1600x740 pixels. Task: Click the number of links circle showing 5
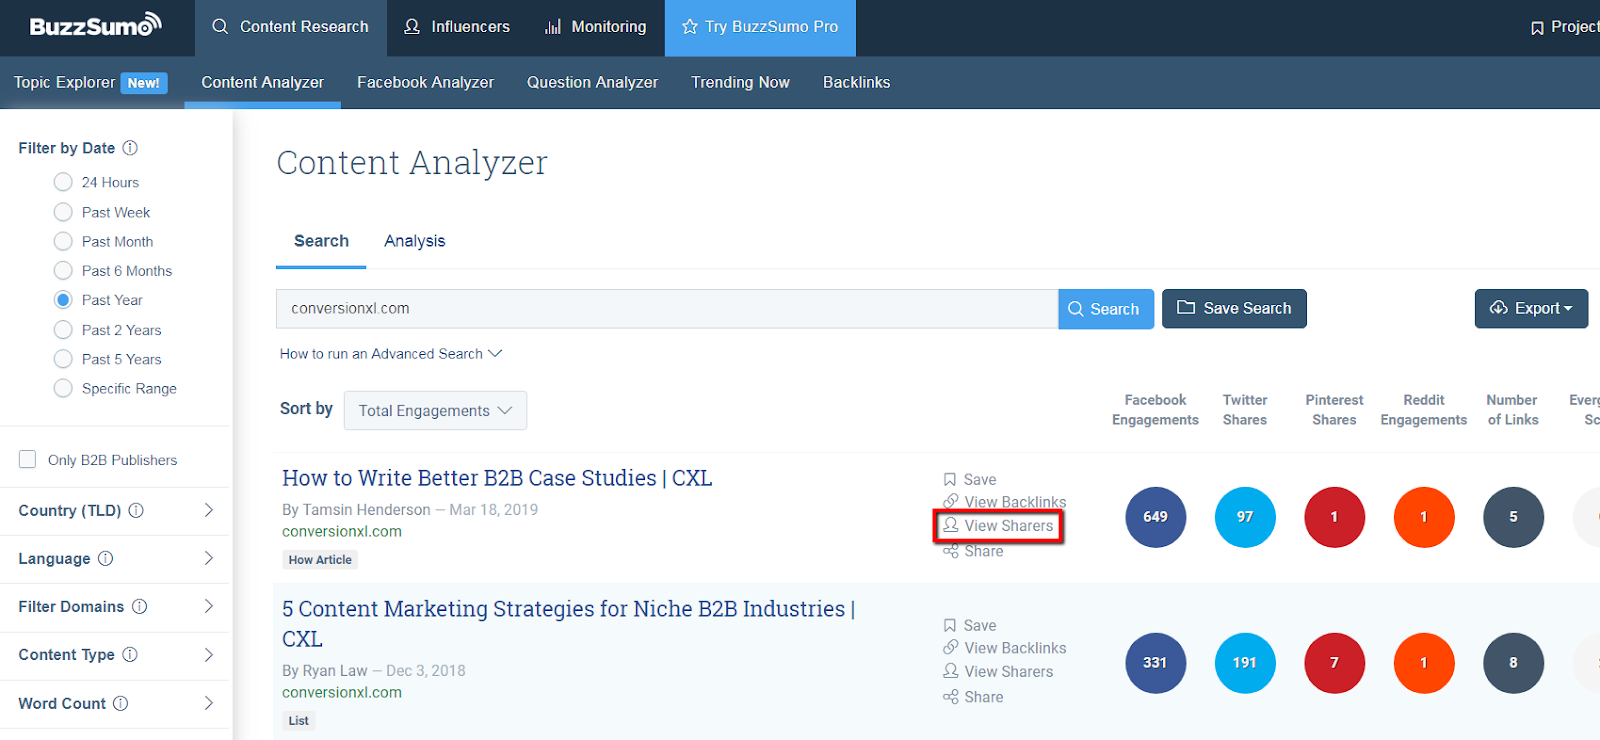1513,517
